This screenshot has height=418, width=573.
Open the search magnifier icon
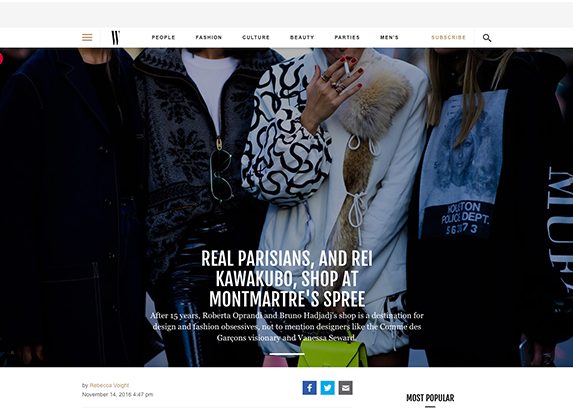tap(487, 38)
